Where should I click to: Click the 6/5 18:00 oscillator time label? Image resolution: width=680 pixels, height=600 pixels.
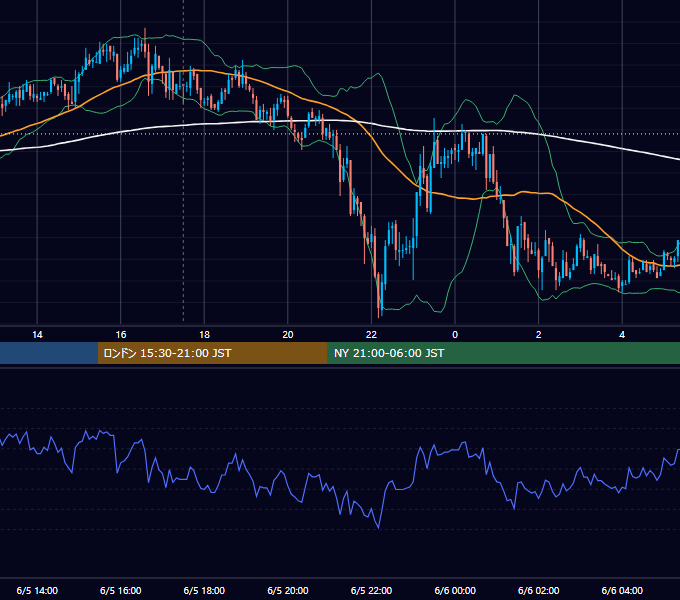(204, 590)
